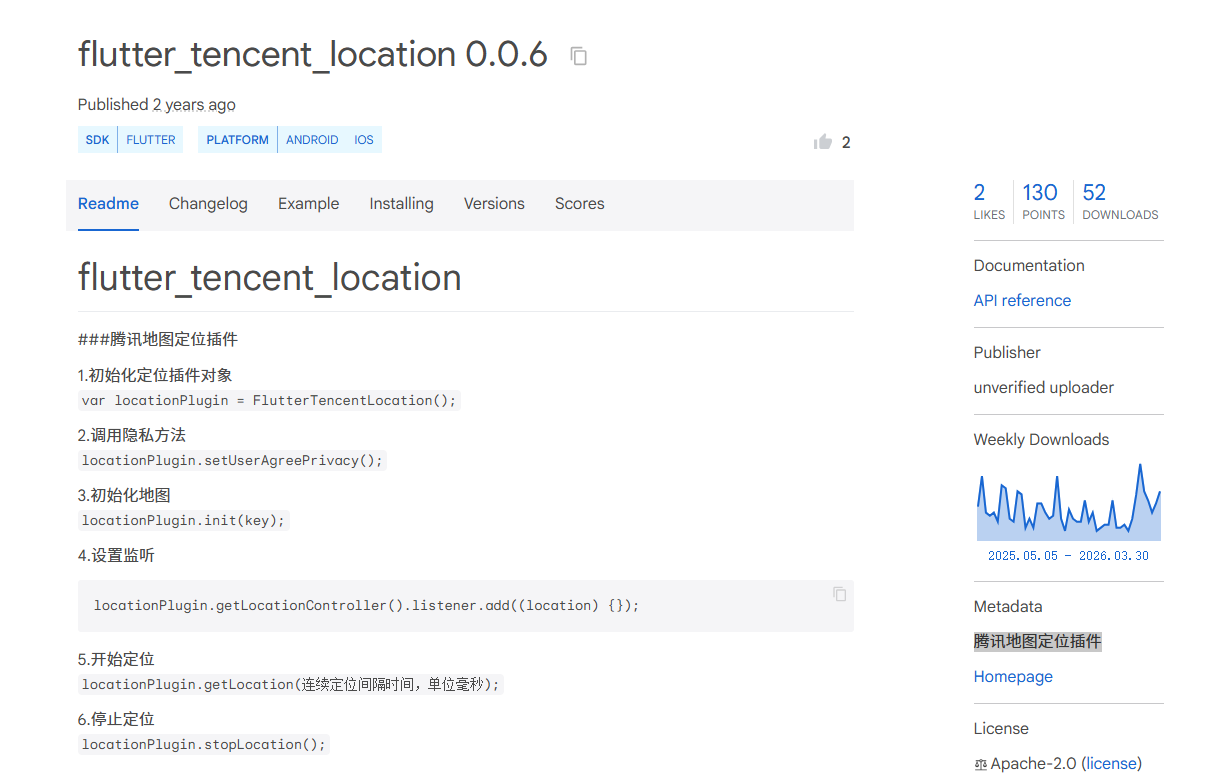This screenshot has width=1206, height=780.
Task: Open the Example tab
Action: [x=308, y=204]
